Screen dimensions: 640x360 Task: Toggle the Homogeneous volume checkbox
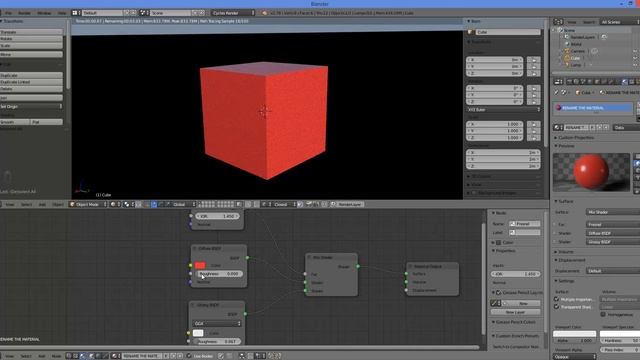click(x=603, y=314)
